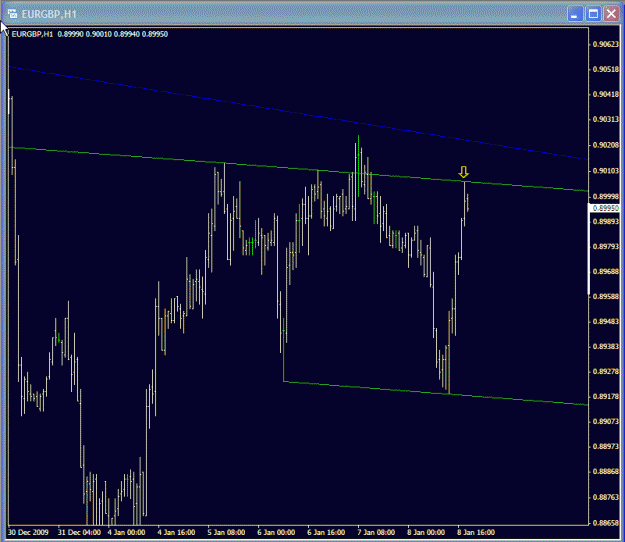Click price scale value 0.88868
This screenshot has height=542, width=625.
pyautogui.click(x=605, y=471)
